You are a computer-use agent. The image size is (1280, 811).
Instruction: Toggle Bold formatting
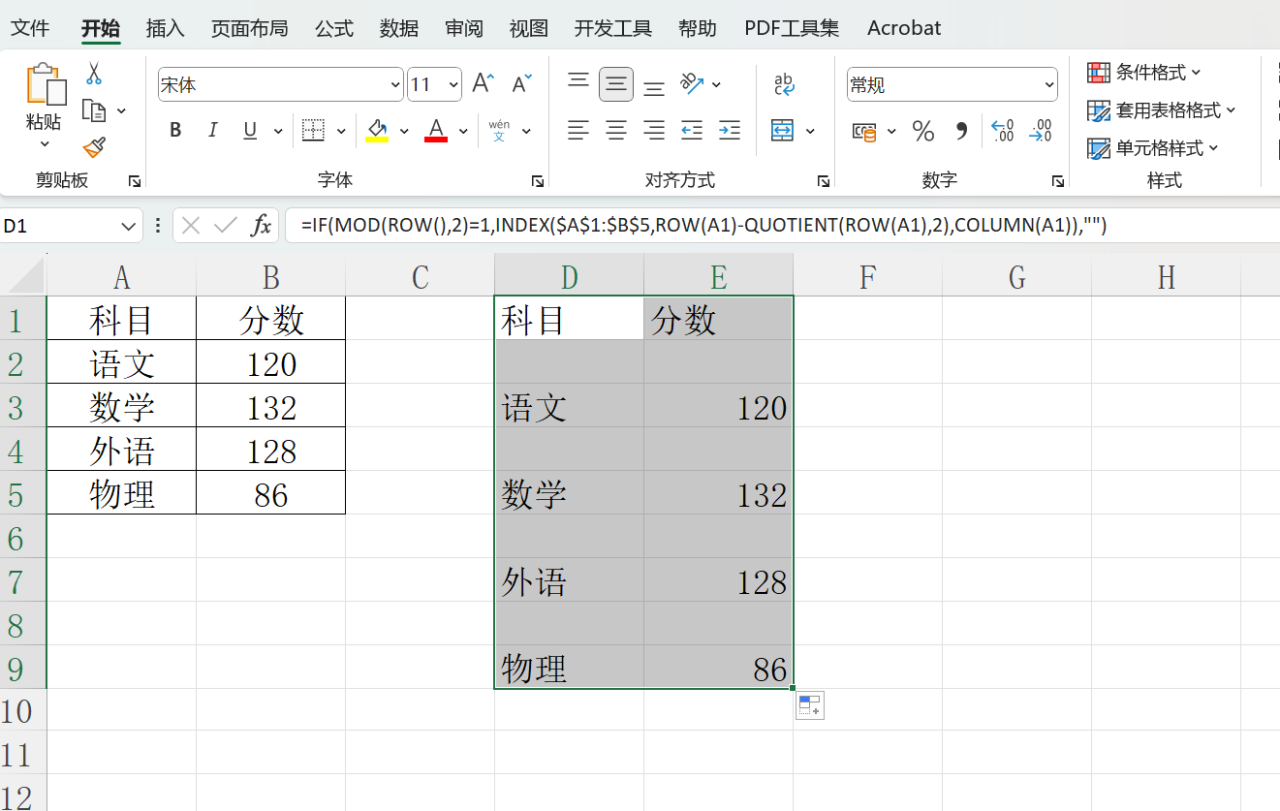(x=176, y=130)
